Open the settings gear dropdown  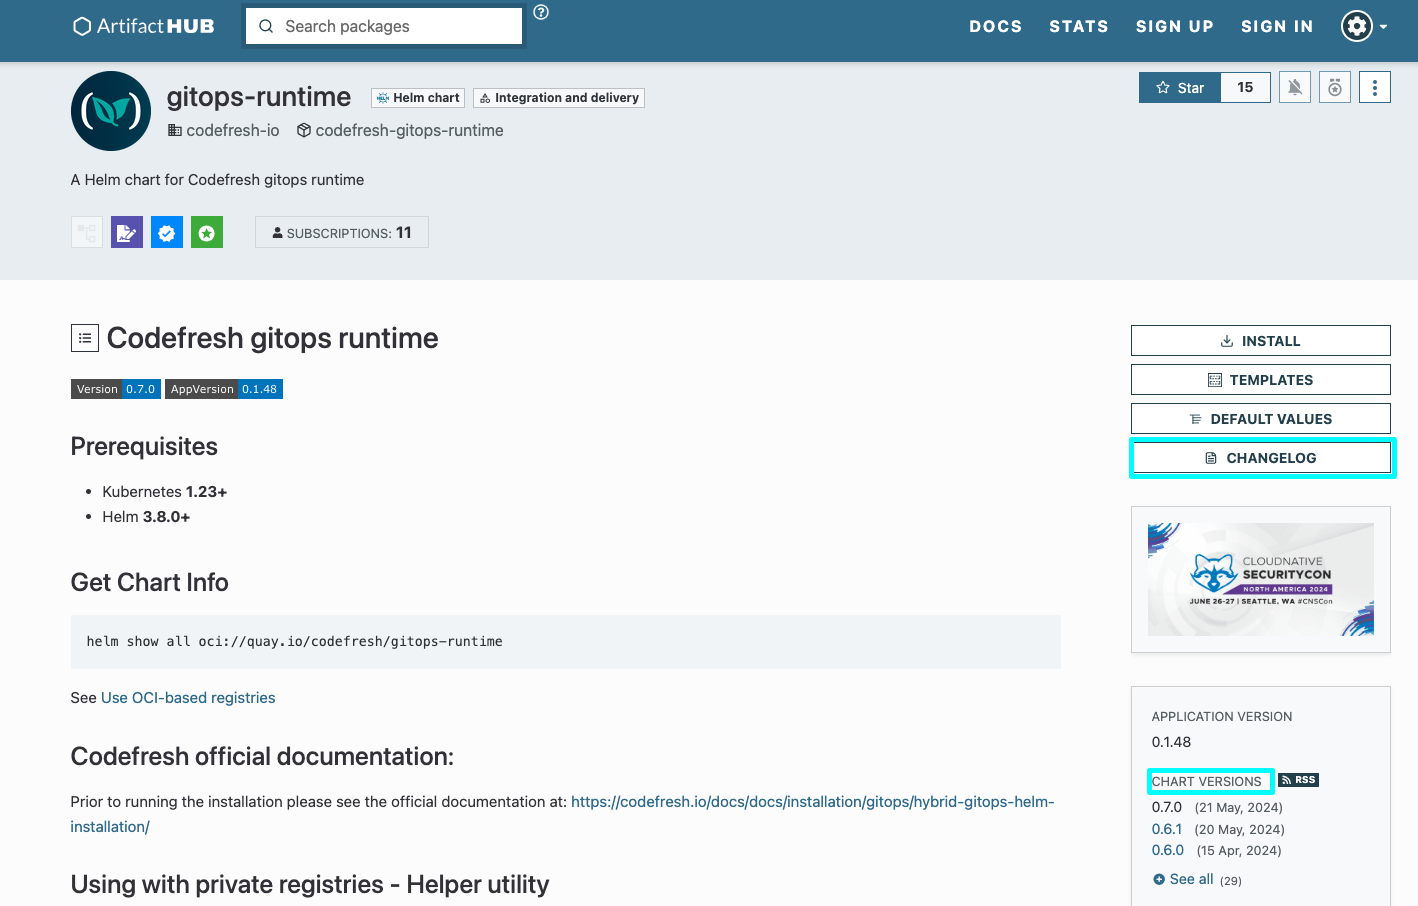point(1363,26)
